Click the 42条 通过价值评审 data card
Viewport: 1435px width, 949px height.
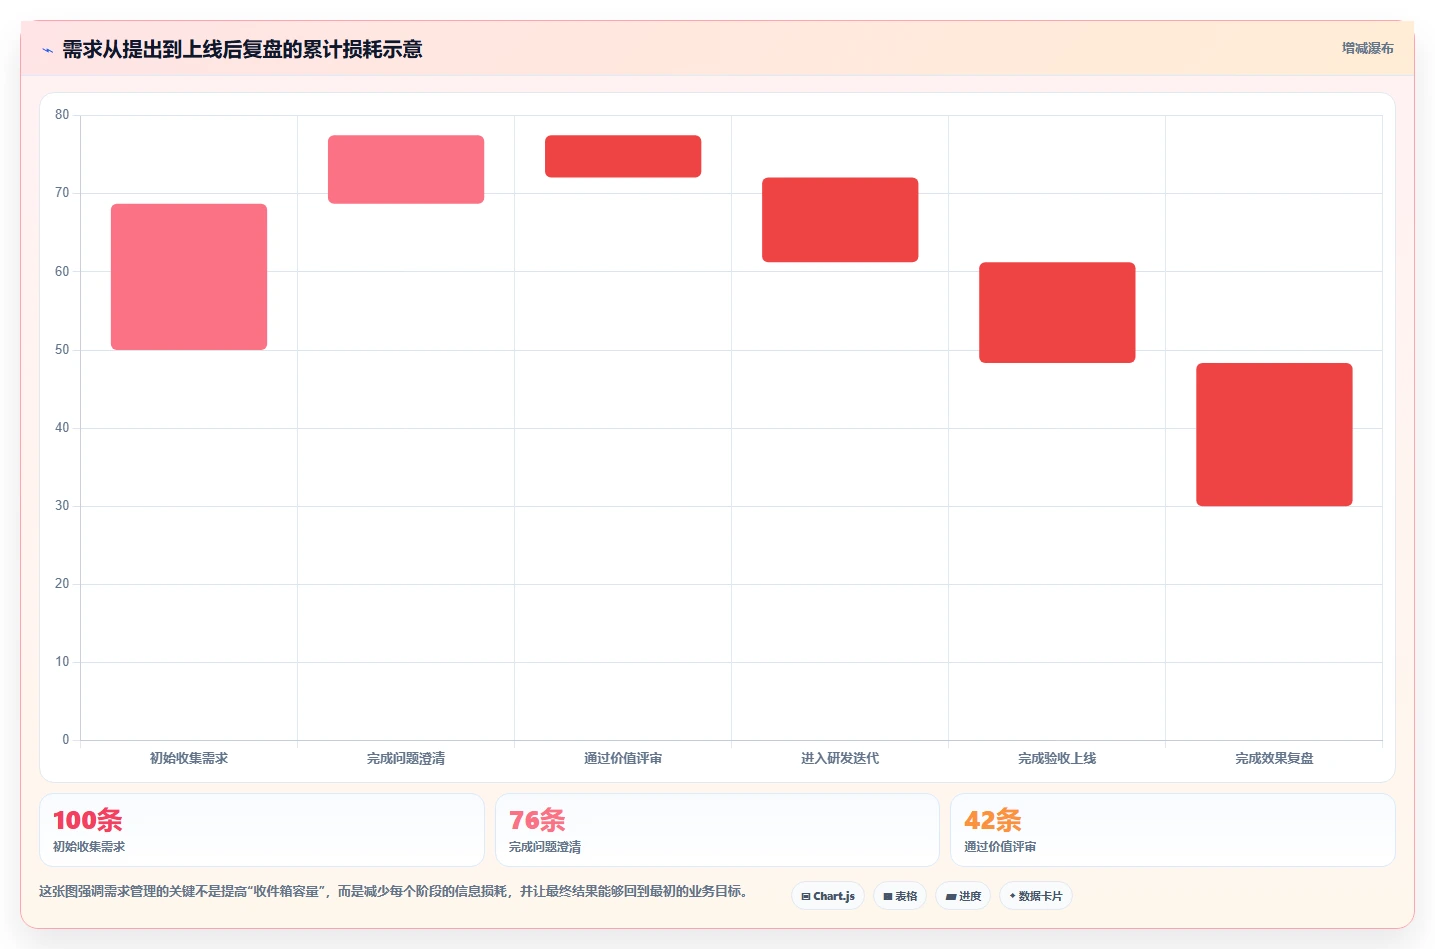pos(1172,830)
